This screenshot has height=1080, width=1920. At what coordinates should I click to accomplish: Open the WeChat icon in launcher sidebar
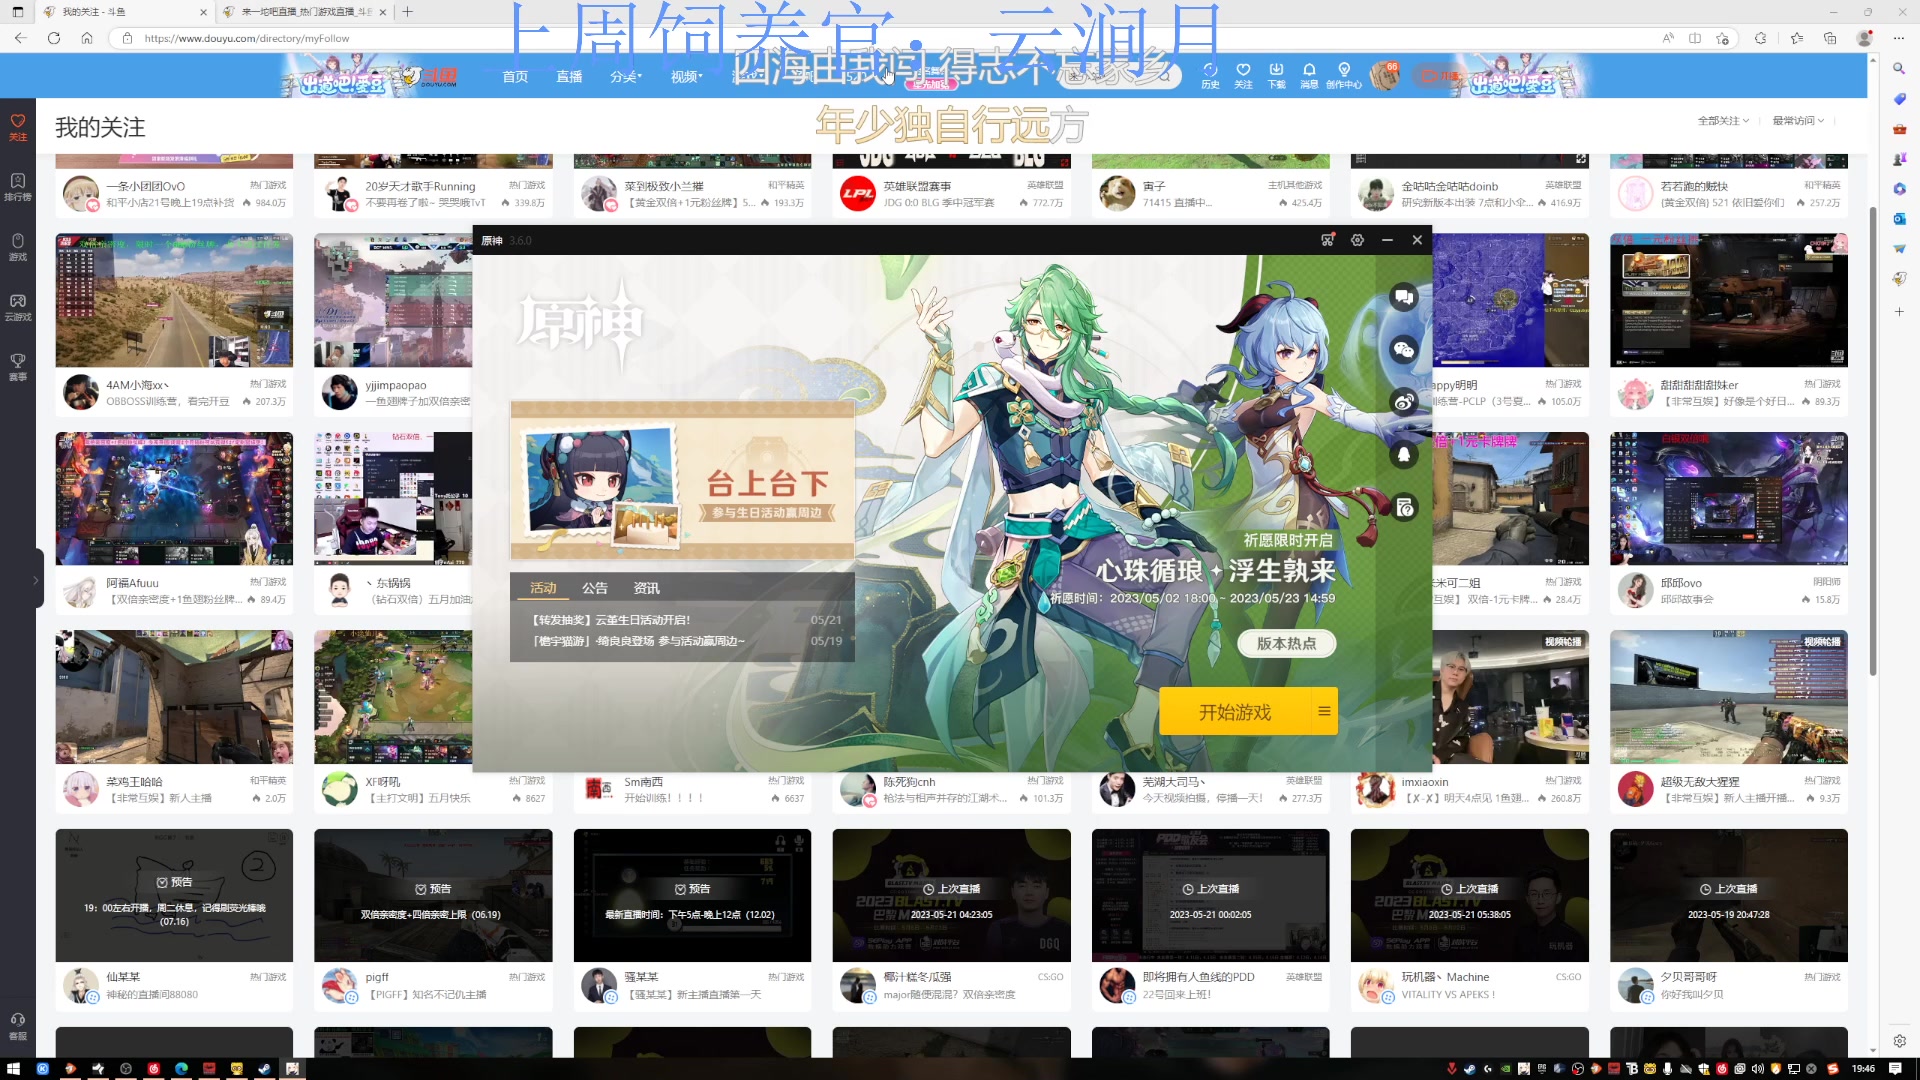click(x=1404, y=349)
